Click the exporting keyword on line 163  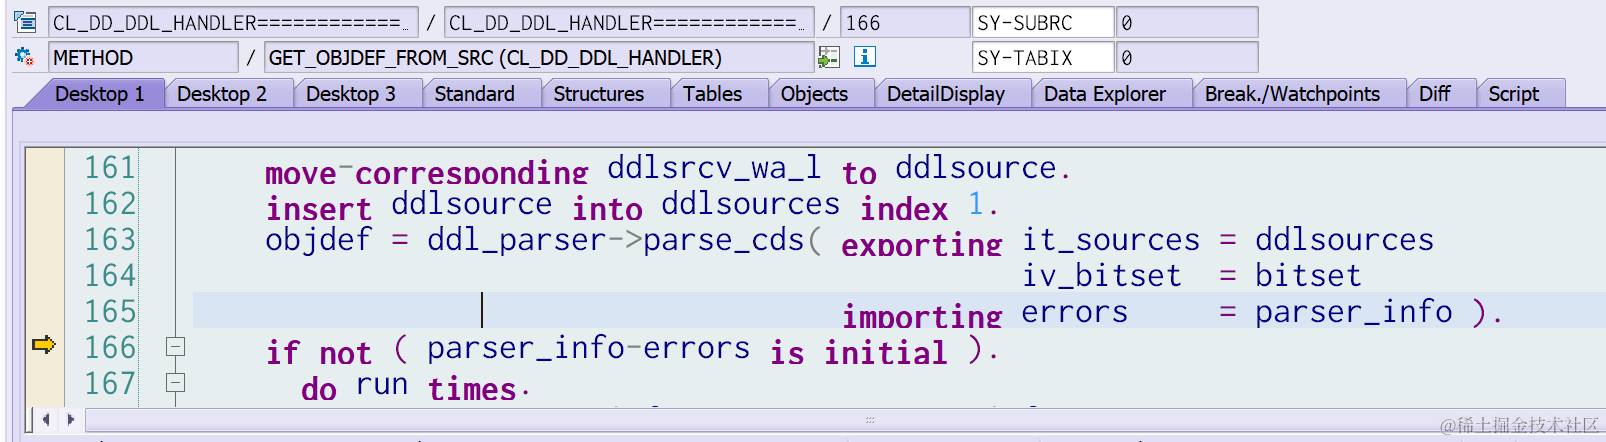pos(921,244)
